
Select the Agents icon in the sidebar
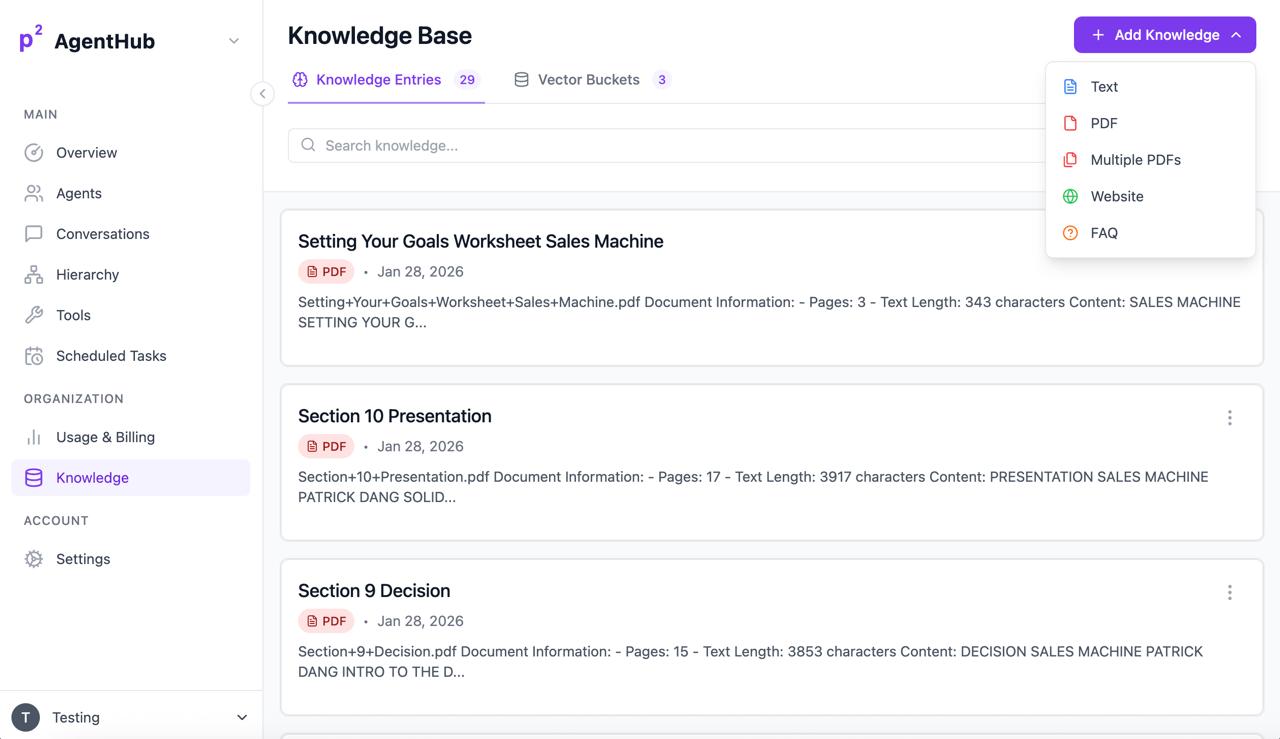(34, 193)
